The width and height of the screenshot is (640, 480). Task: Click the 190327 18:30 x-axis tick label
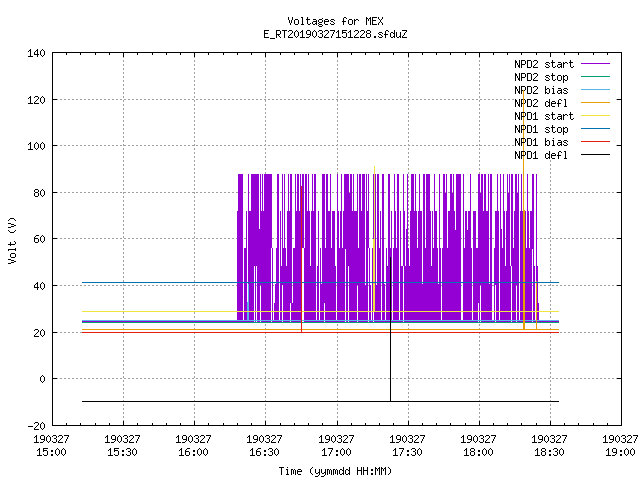point(549,446)
